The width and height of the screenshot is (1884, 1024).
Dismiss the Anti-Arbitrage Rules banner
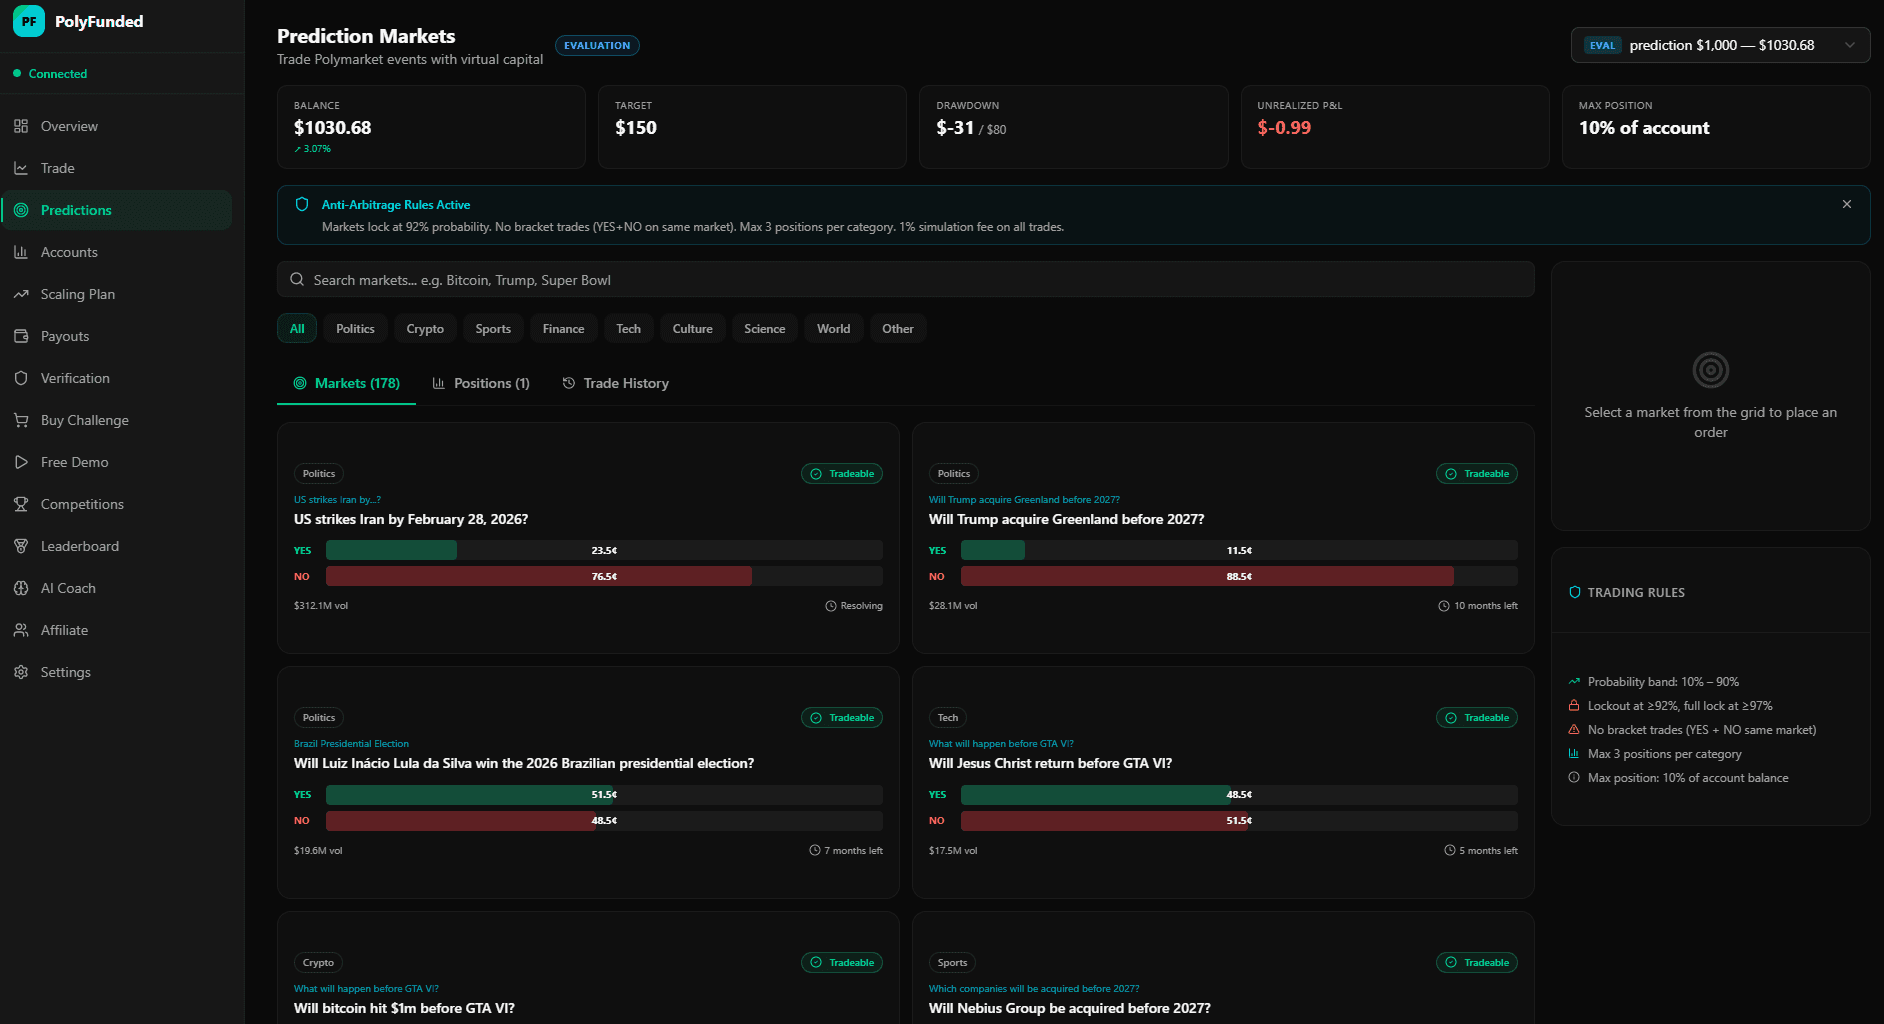1845,204
